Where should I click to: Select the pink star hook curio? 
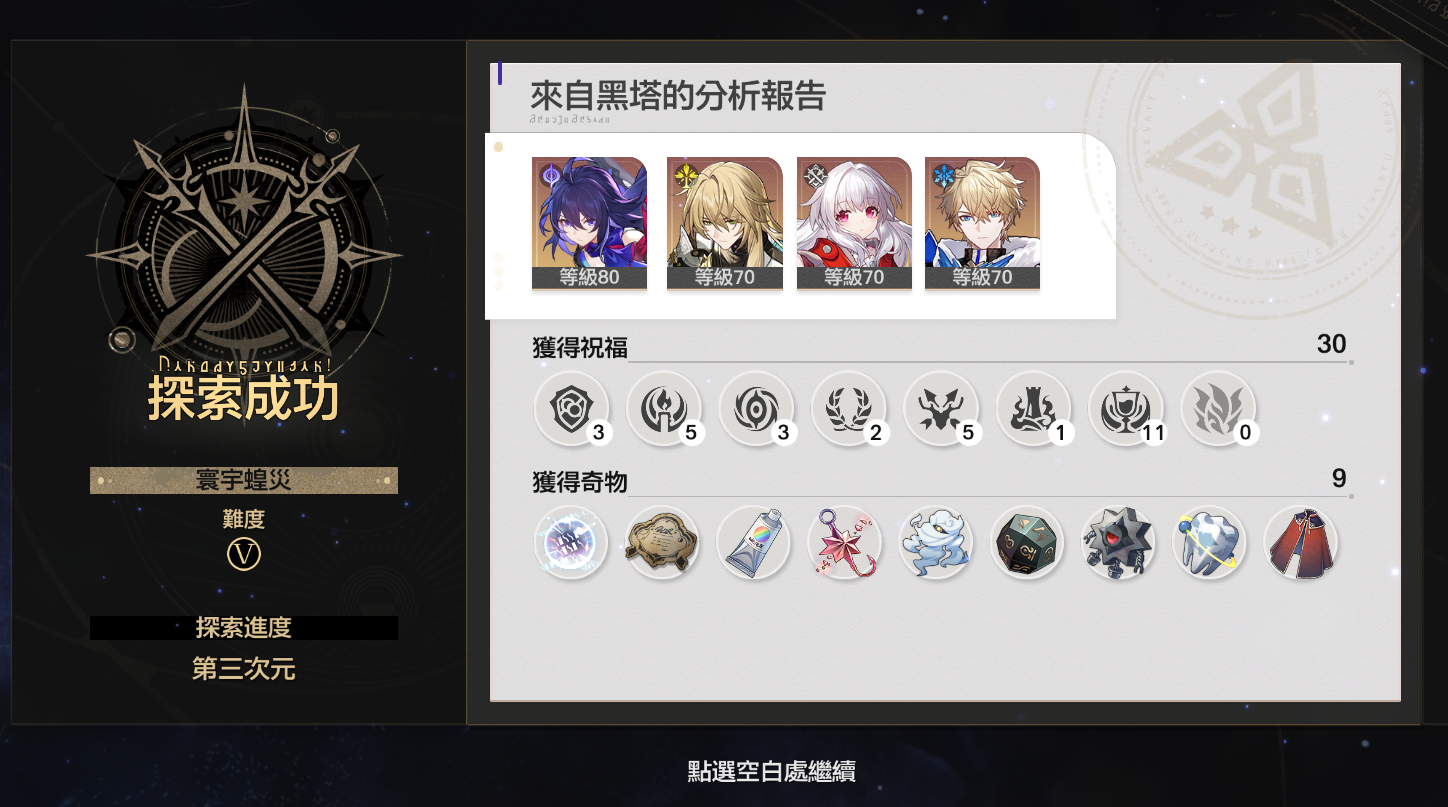pyautogui.click(x=845, y=542)
